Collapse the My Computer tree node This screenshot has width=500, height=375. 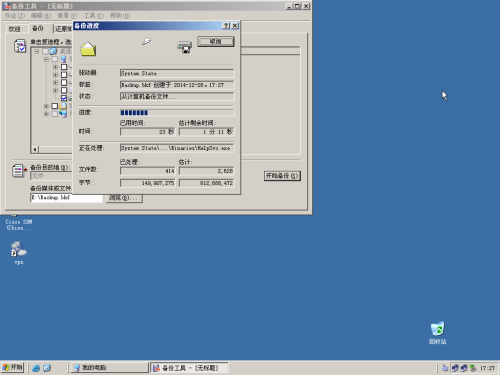46,59
